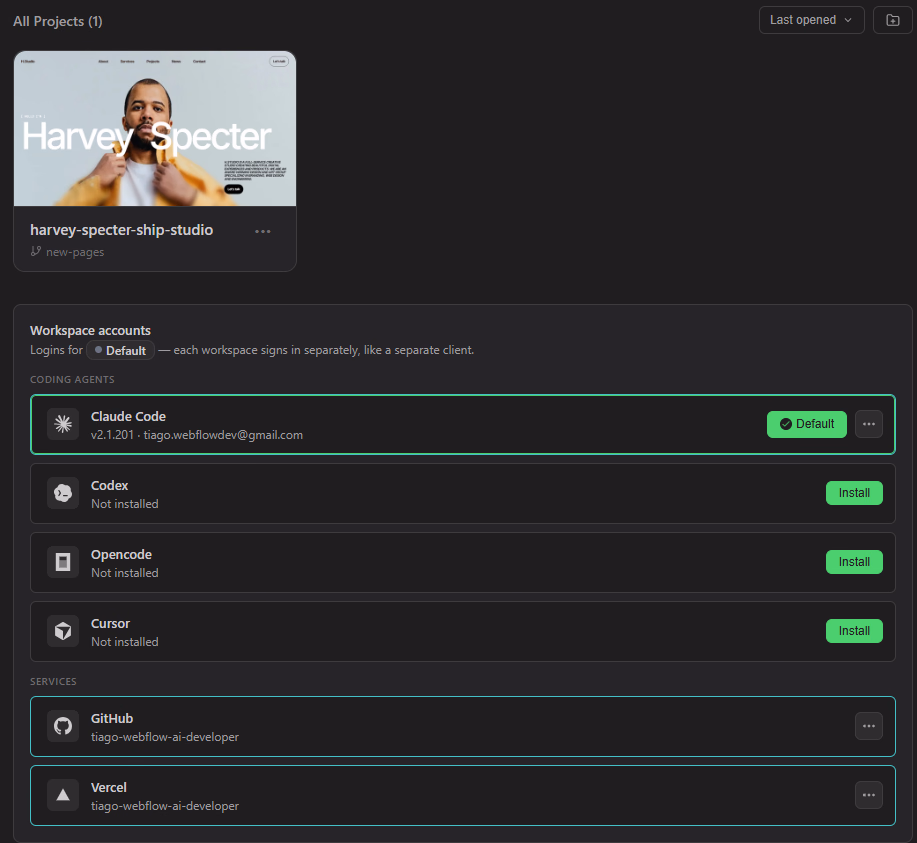Click the Vercel service name
This screenshot has width=917, height=843.
108,787
